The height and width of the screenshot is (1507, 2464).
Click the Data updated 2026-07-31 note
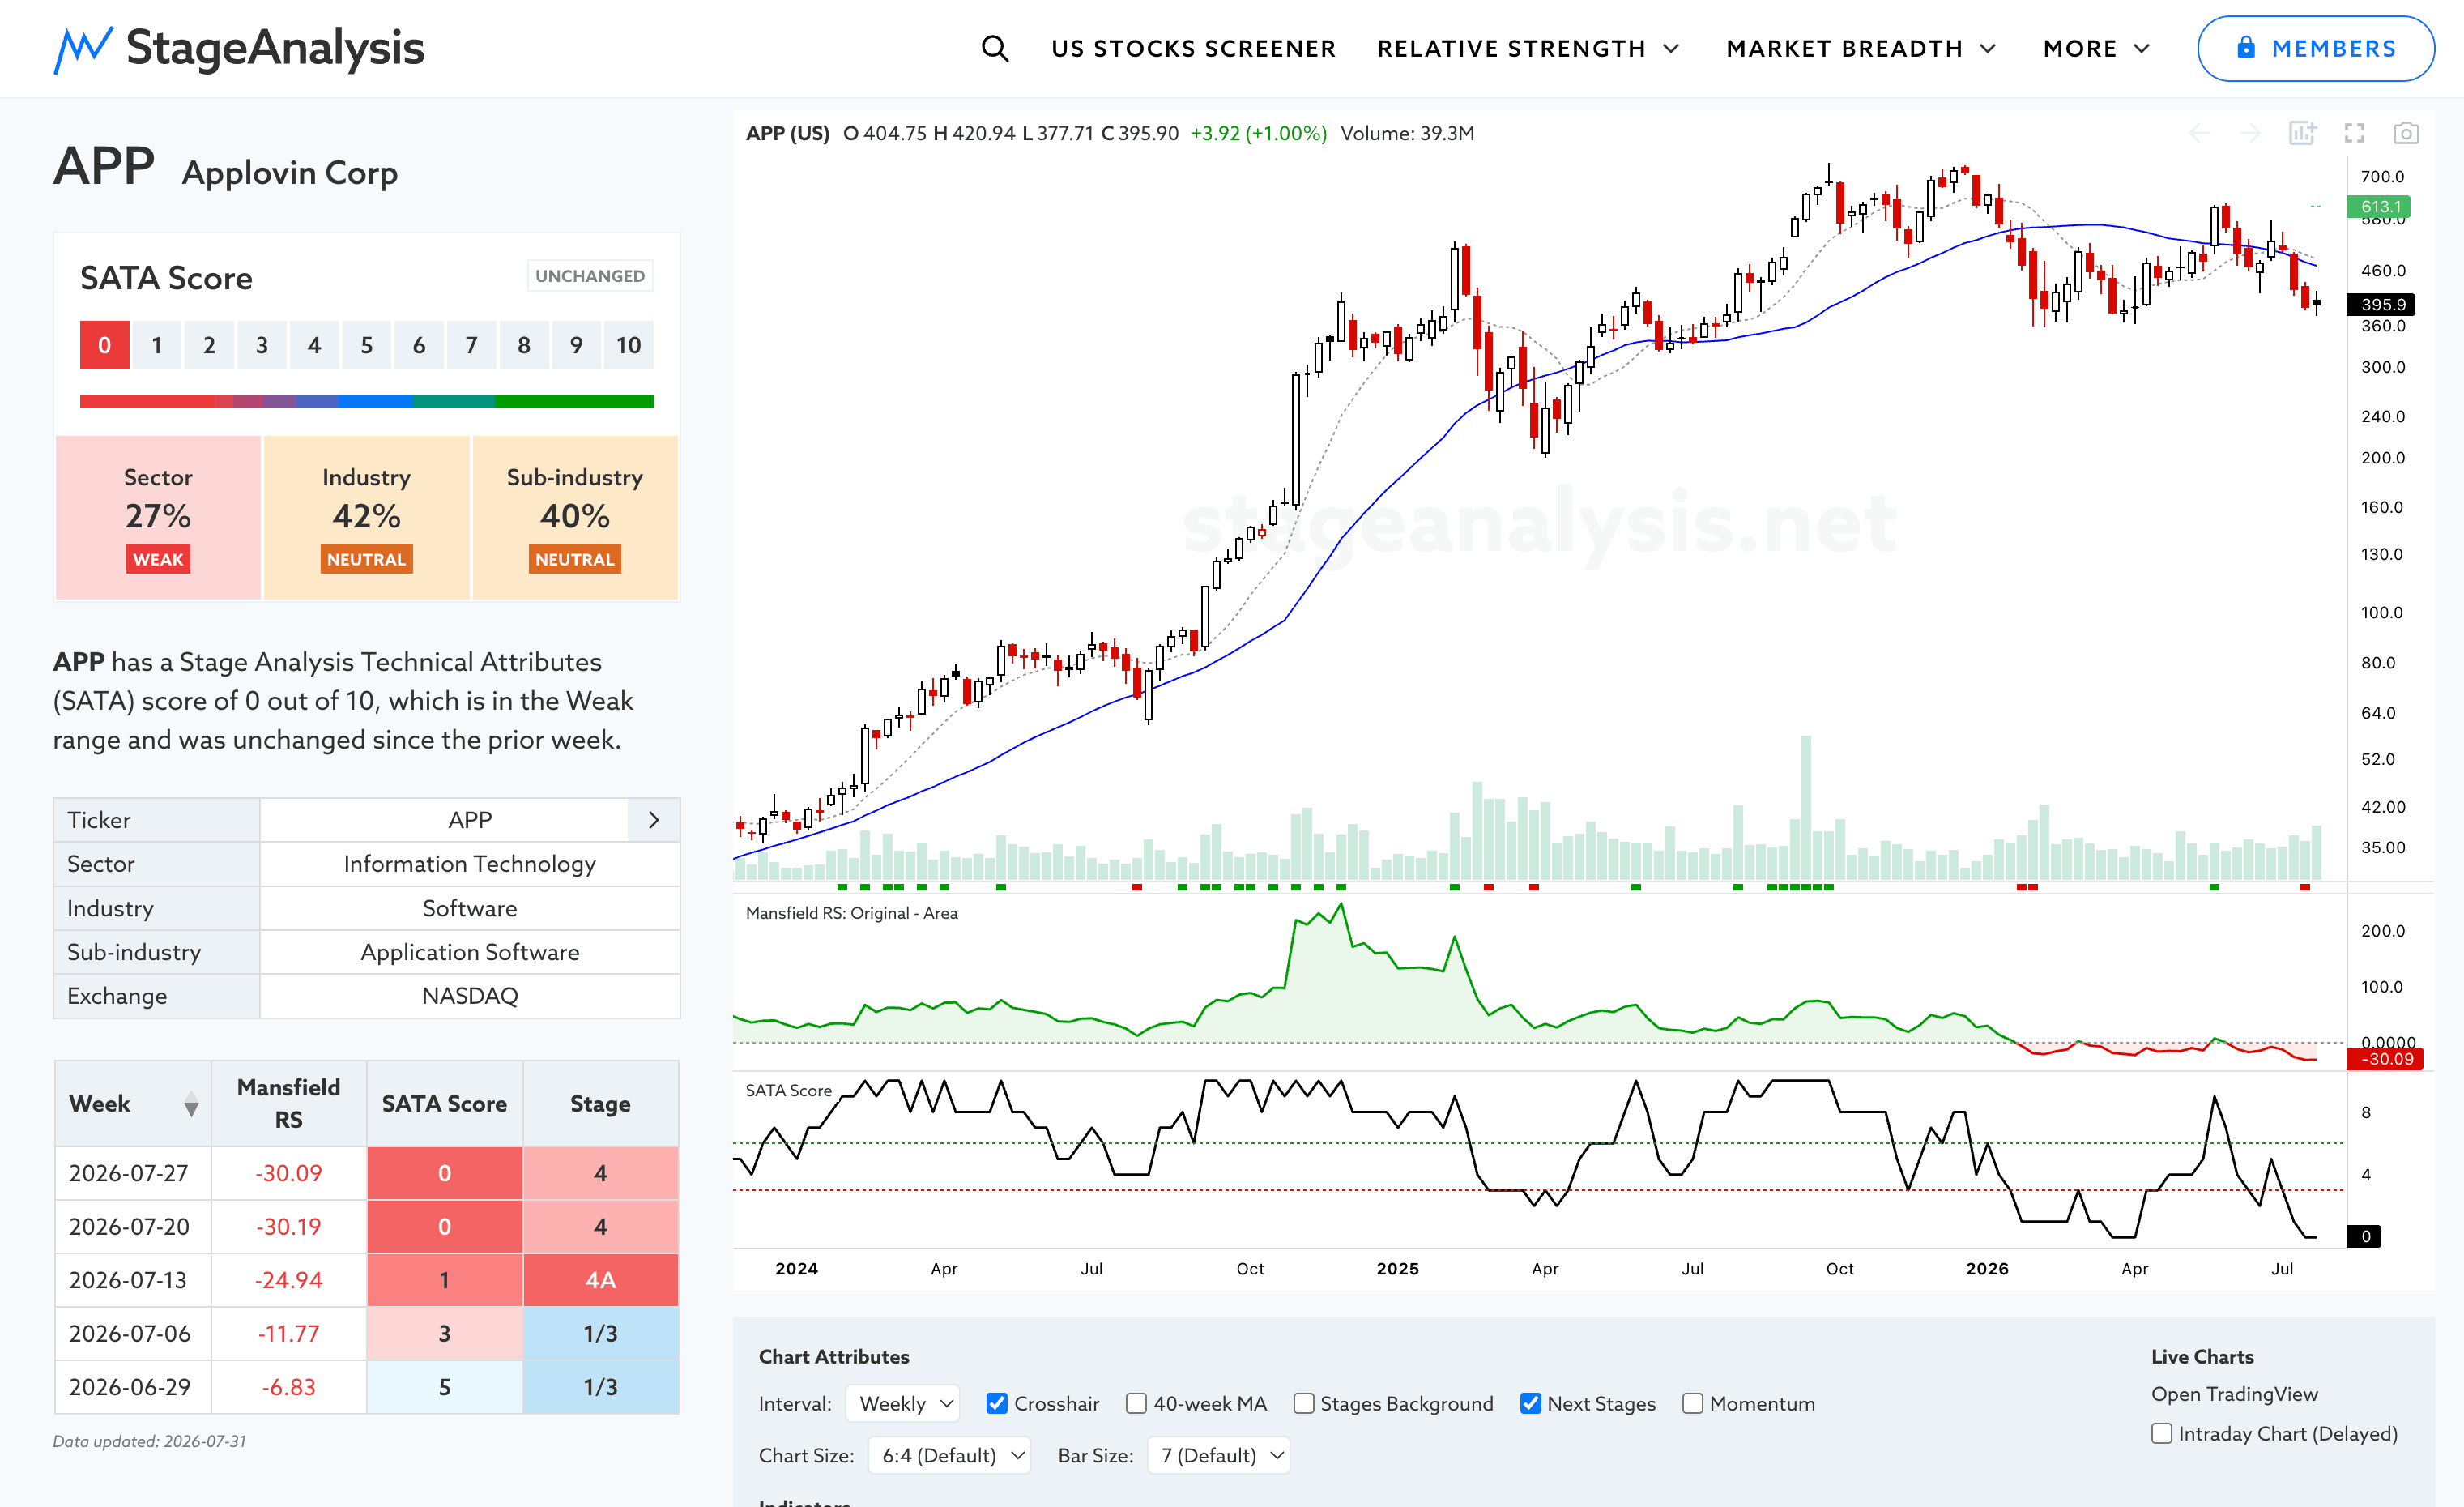point(150,1441)
